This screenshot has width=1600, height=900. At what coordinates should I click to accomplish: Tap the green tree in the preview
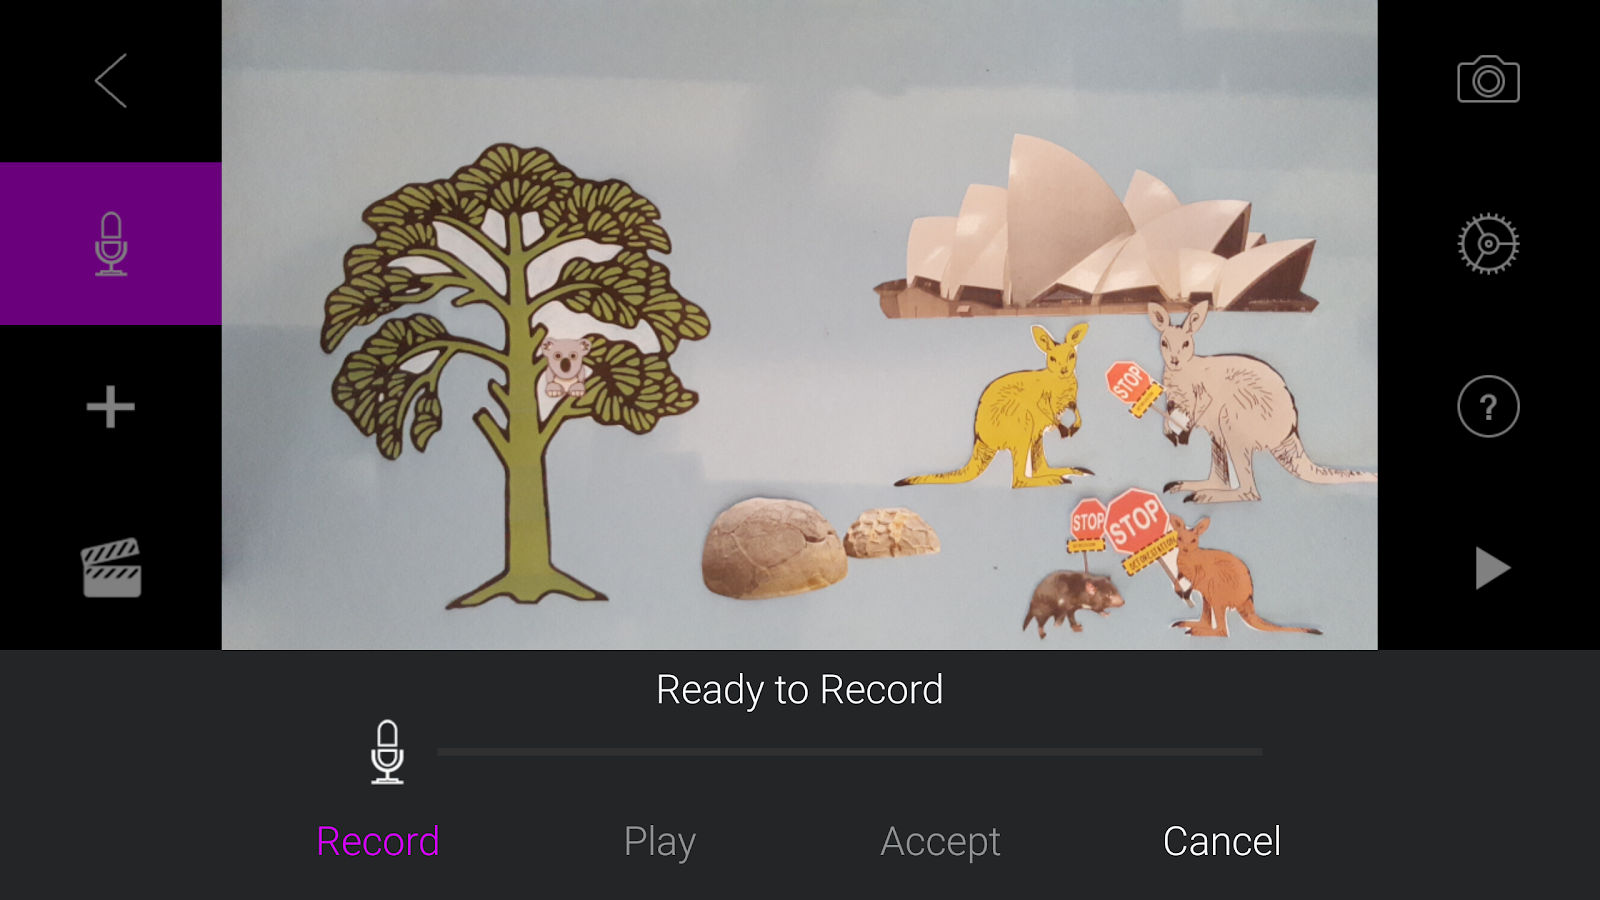pyautogui.click(x=515, y=375)
